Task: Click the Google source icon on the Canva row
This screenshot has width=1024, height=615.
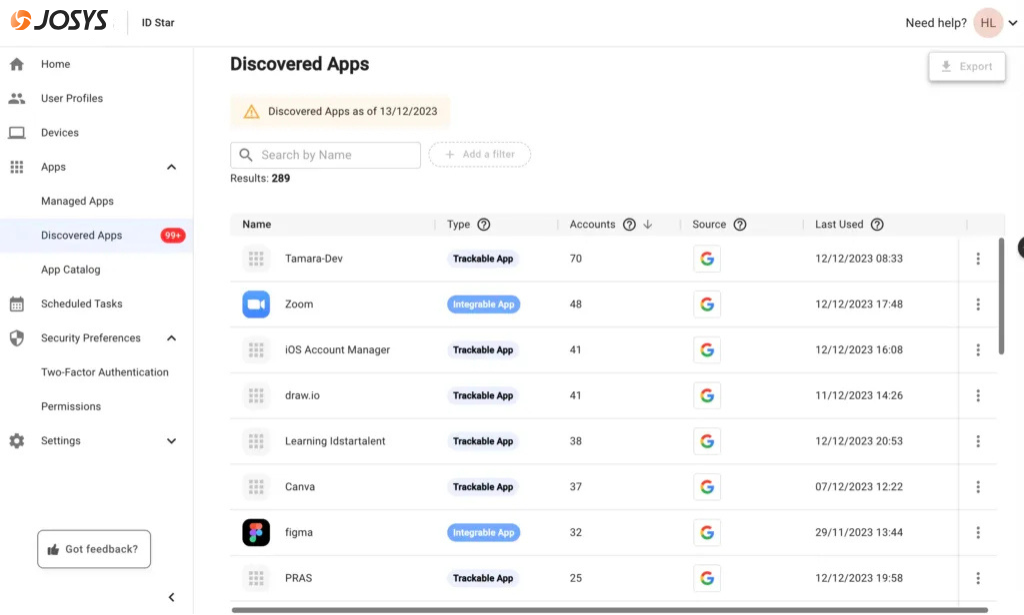Action: 707,486
